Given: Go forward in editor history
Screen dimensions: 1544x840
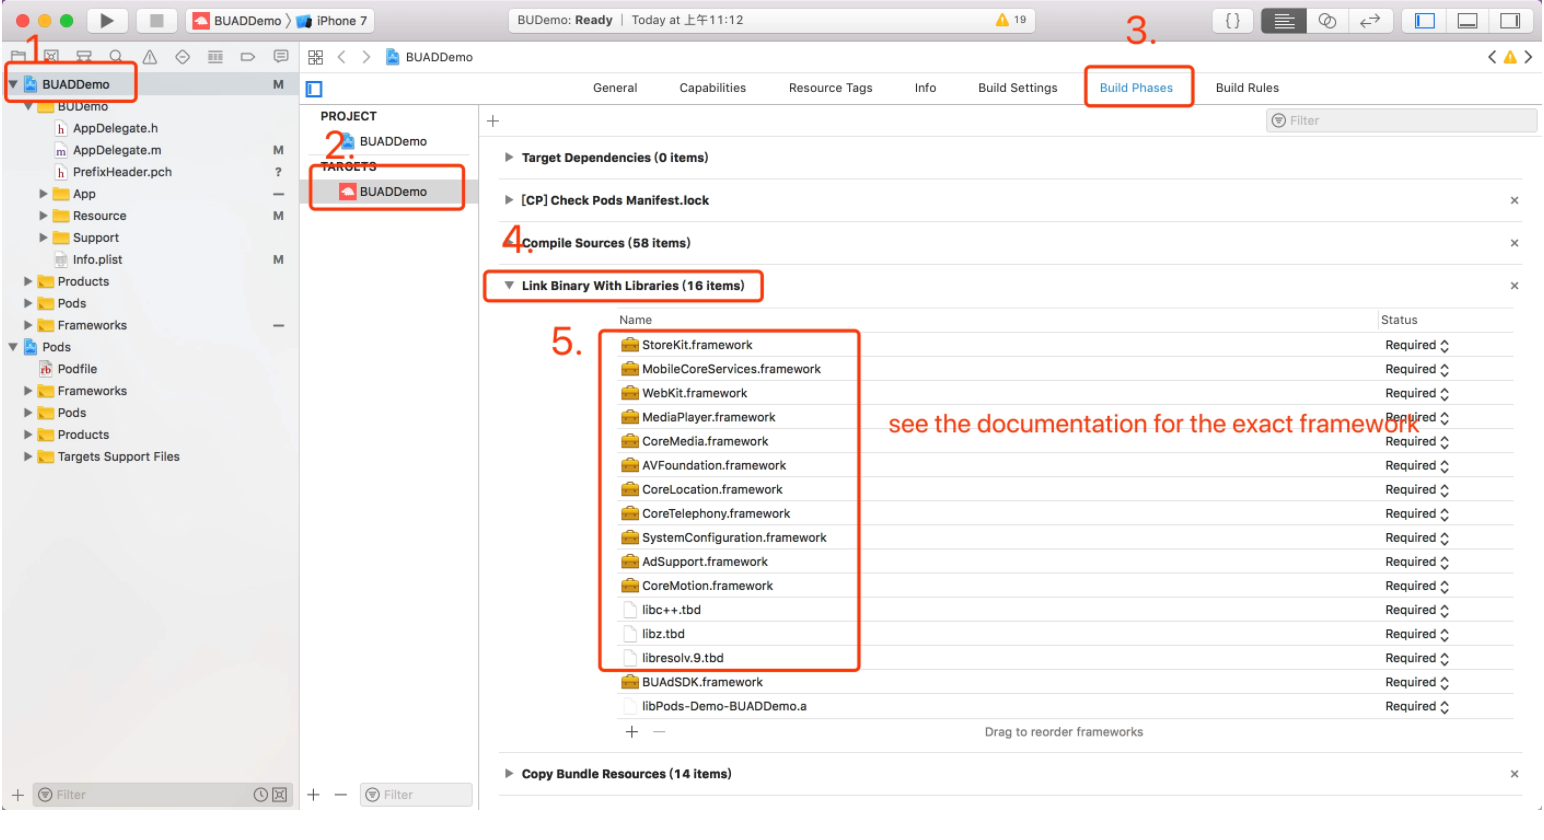Looking at the screenshot, I should click(366, 57).
